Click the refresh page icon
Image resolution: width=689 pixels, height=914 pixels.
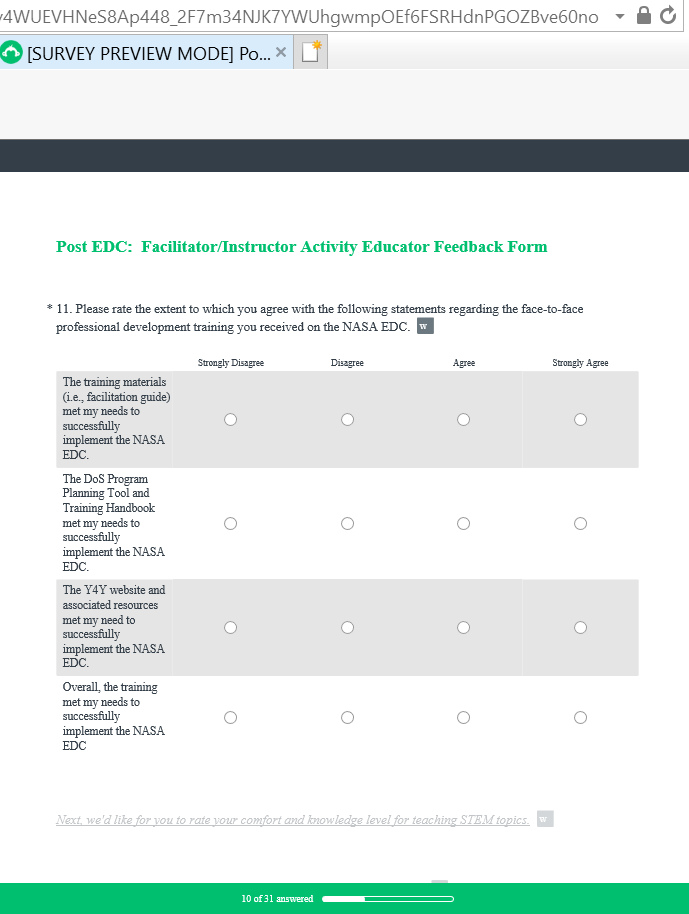coord(669,16)
